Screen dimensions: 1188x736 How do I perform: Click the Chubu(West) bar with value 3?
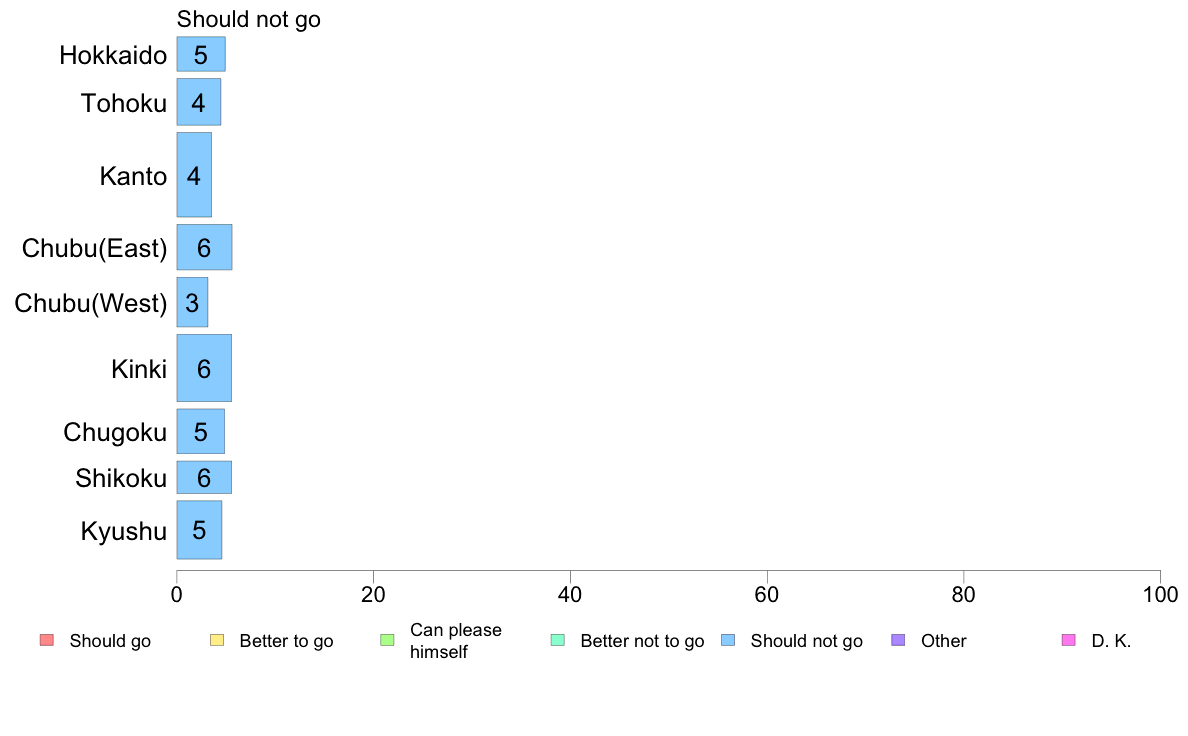tap(192, 302)
